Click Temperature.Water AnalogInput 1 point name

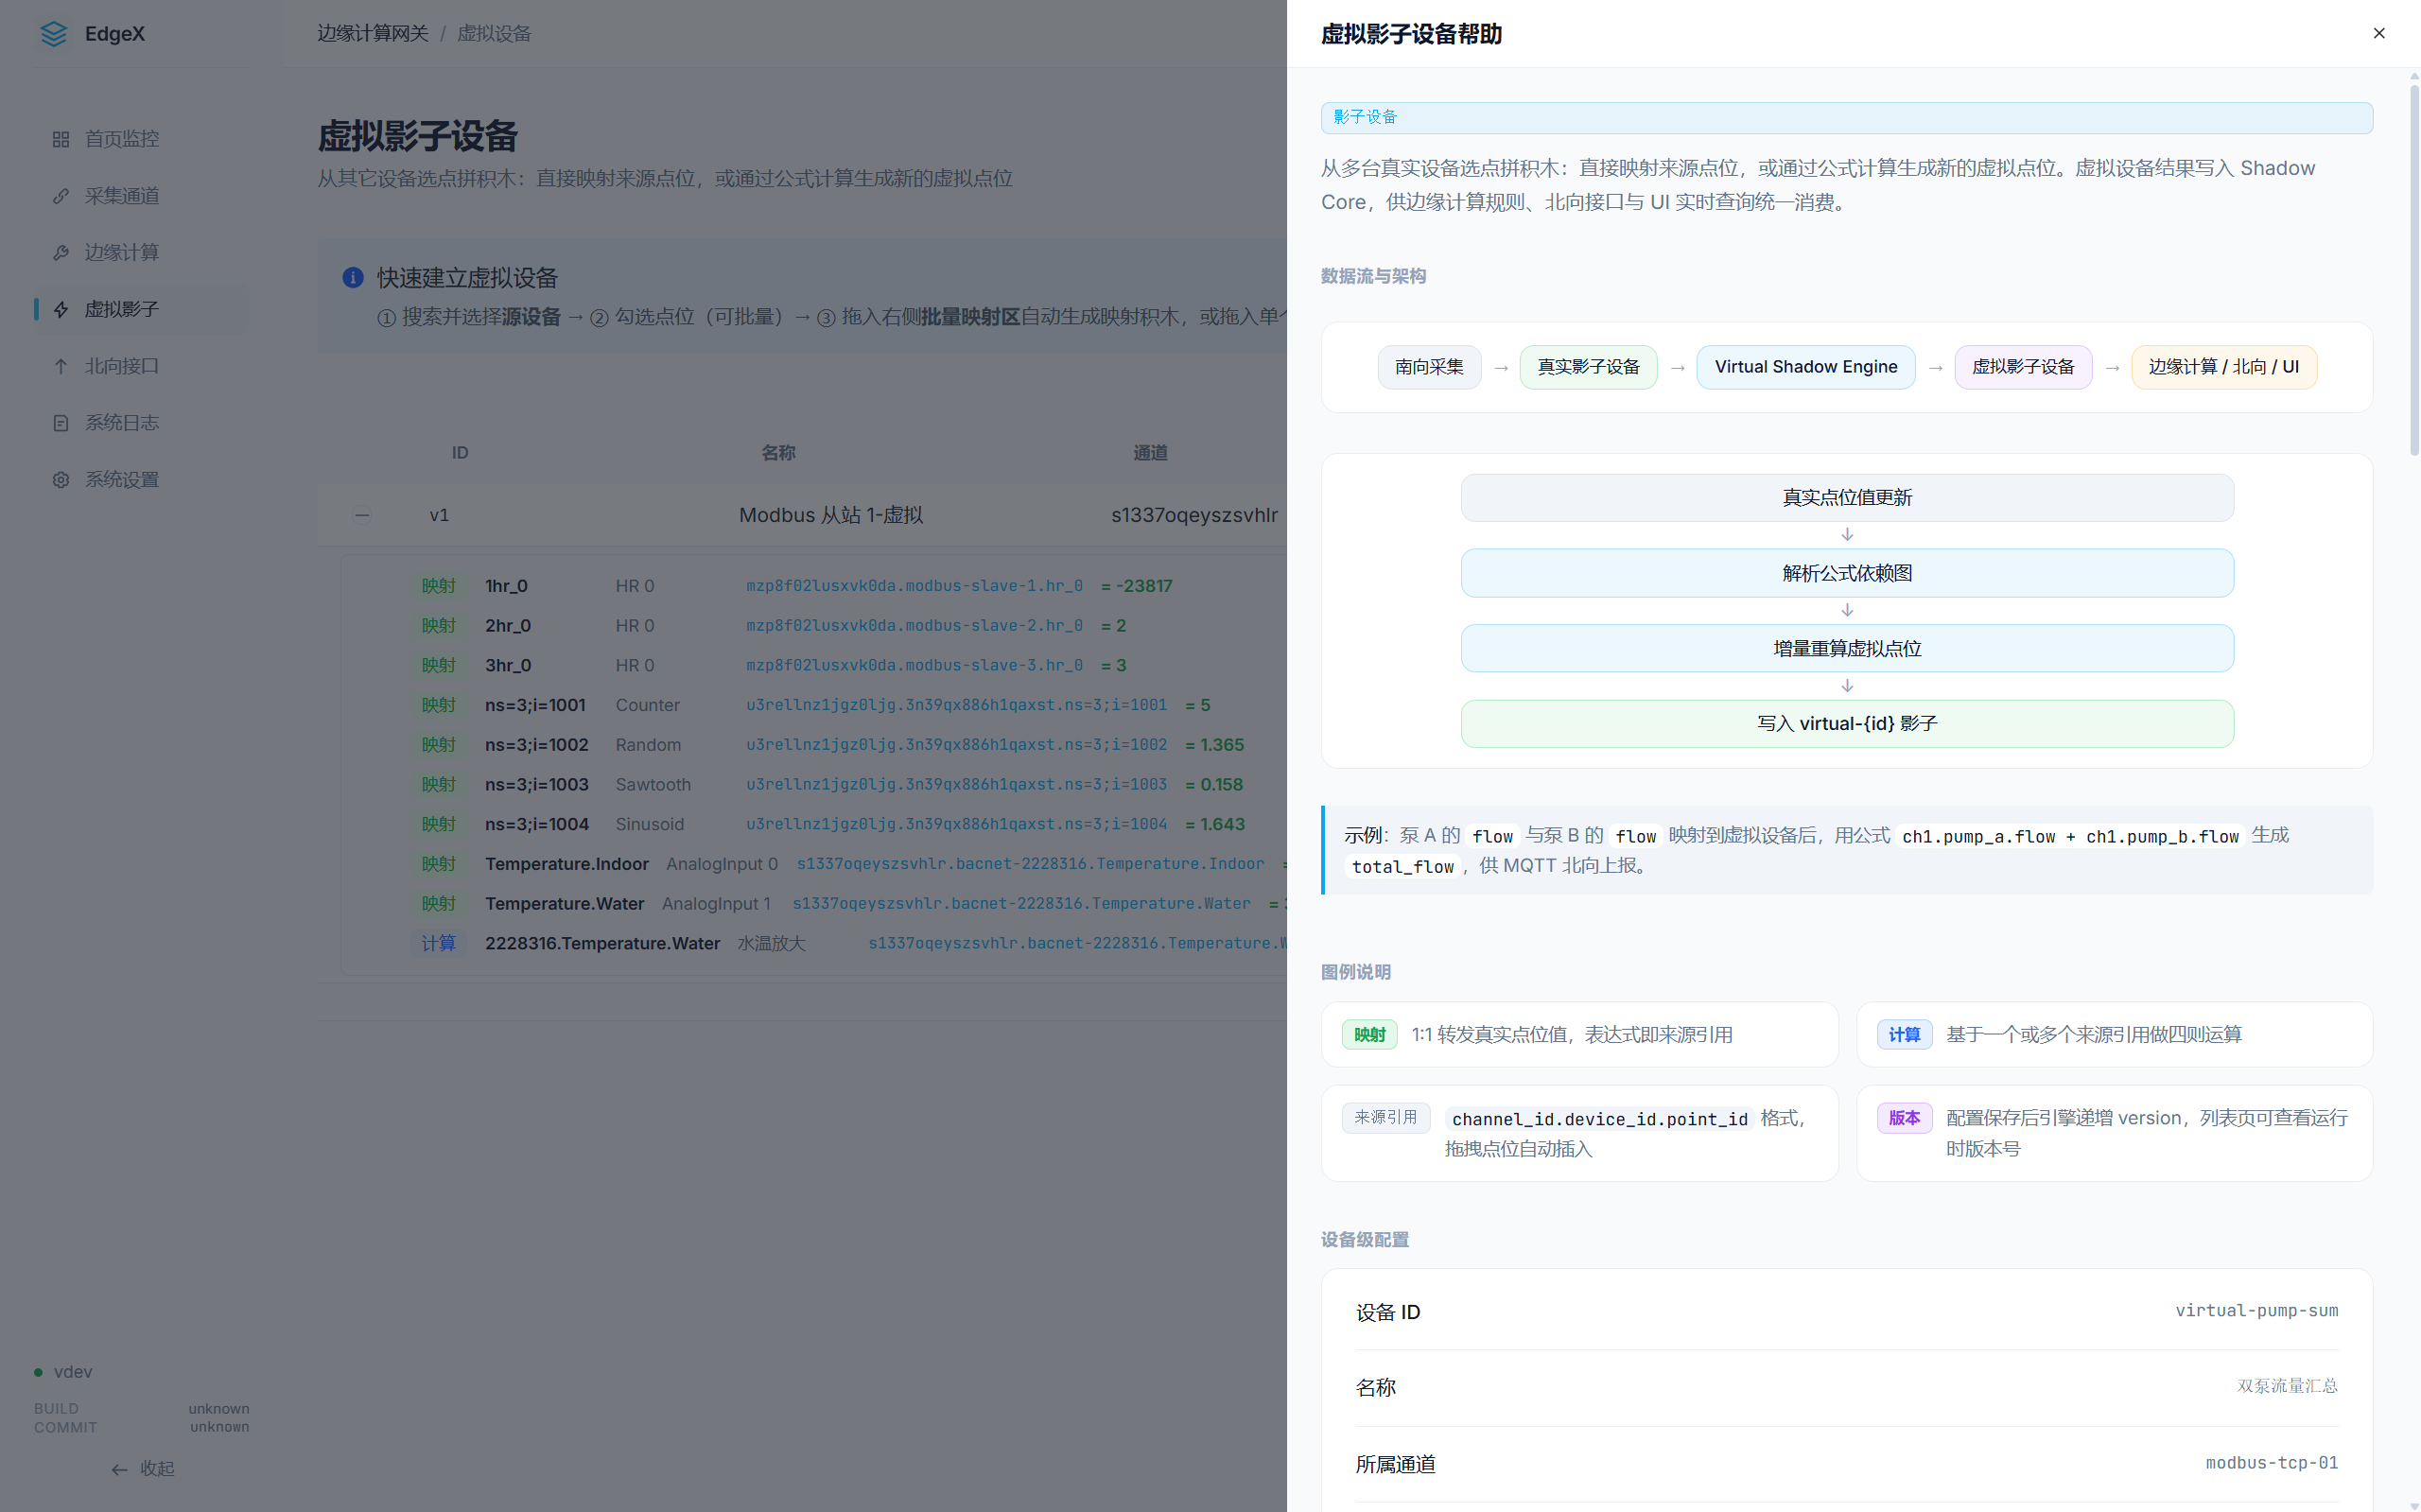[564, 904]
